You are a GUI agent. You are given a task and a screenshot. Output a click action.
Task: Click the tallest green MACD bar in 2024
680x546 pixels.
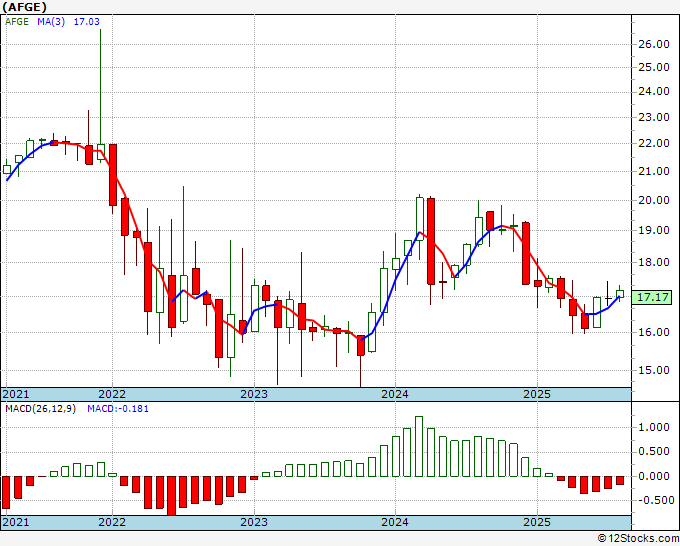point(419,447)
